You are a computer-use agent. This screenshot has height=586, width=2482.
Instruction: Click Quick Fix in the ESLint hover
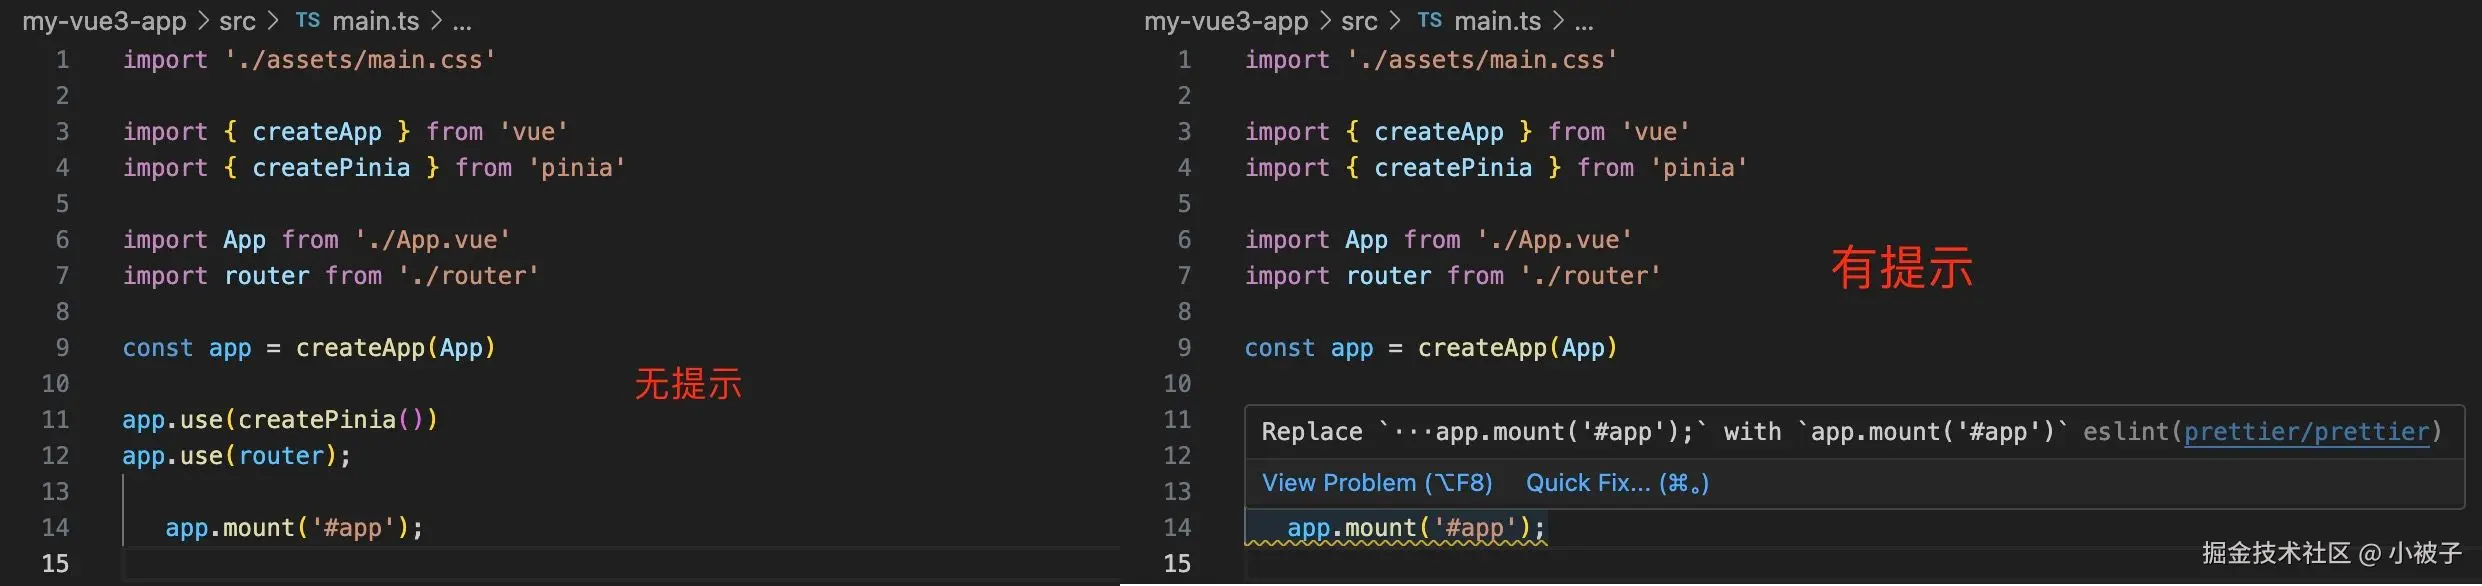tap(1616, 483)
